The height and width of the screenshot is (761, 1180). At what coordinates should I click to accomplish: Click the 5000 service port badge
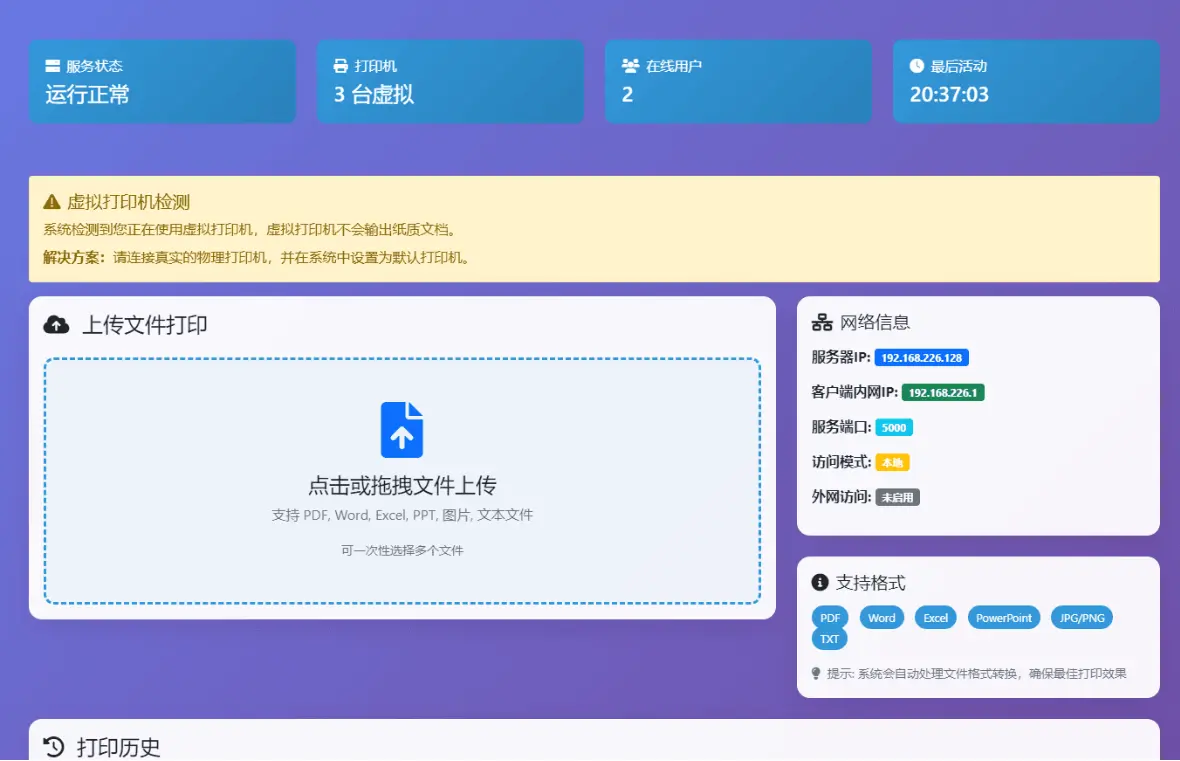[893, 427]
